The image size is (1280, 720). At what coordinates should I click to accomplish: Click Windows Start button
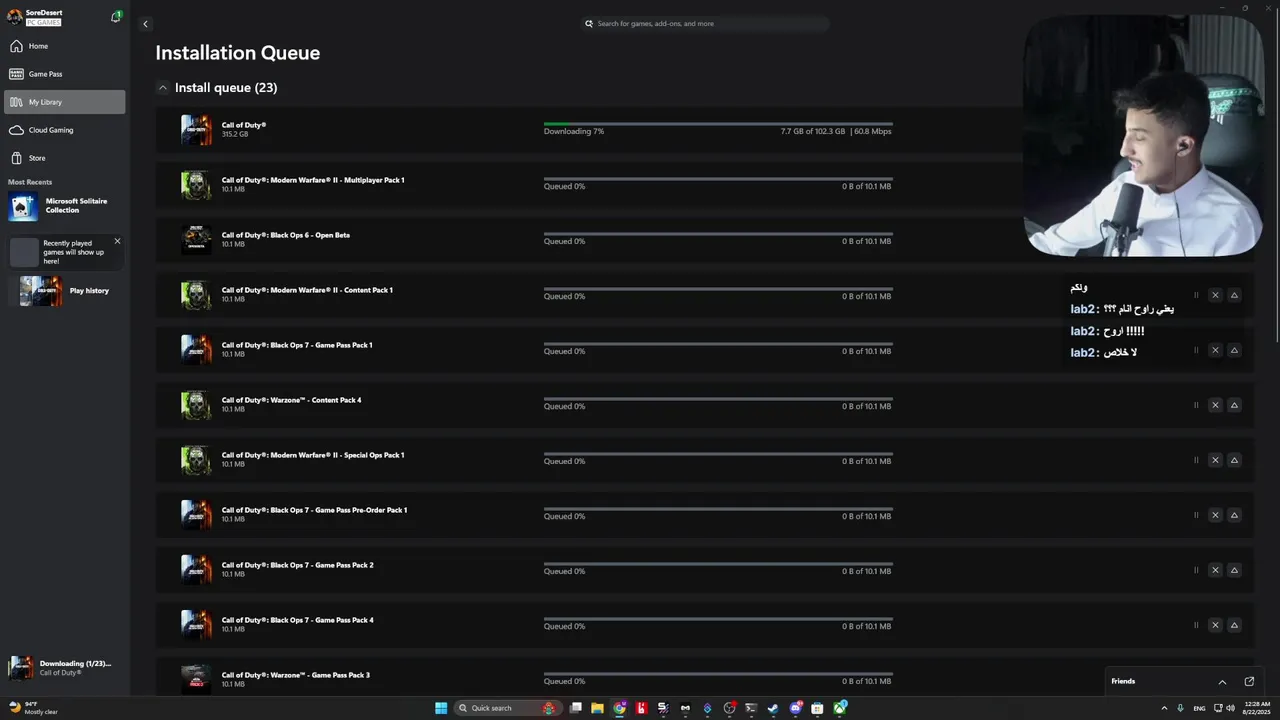tap(441, 708)
